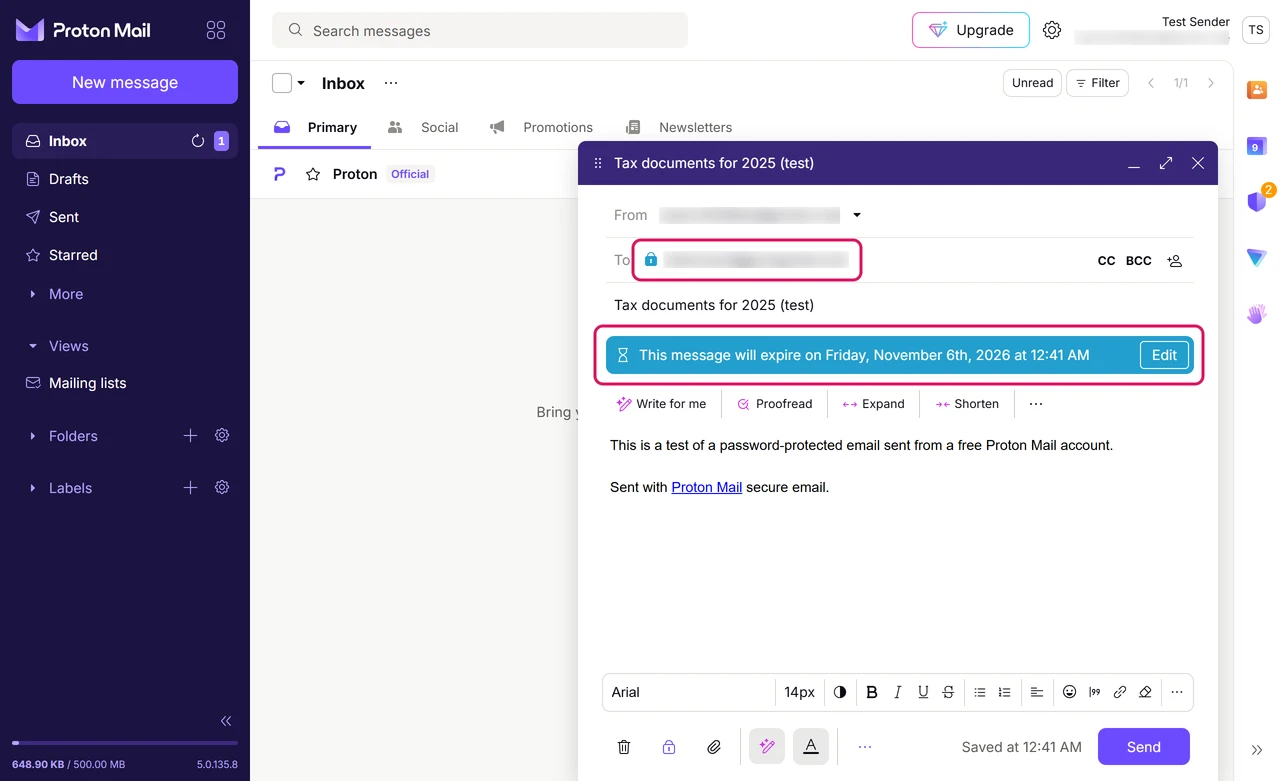Viewport: 1280px width, 781px height.
Task: Open the Drafts folder
Action: [x=125, y=179]
